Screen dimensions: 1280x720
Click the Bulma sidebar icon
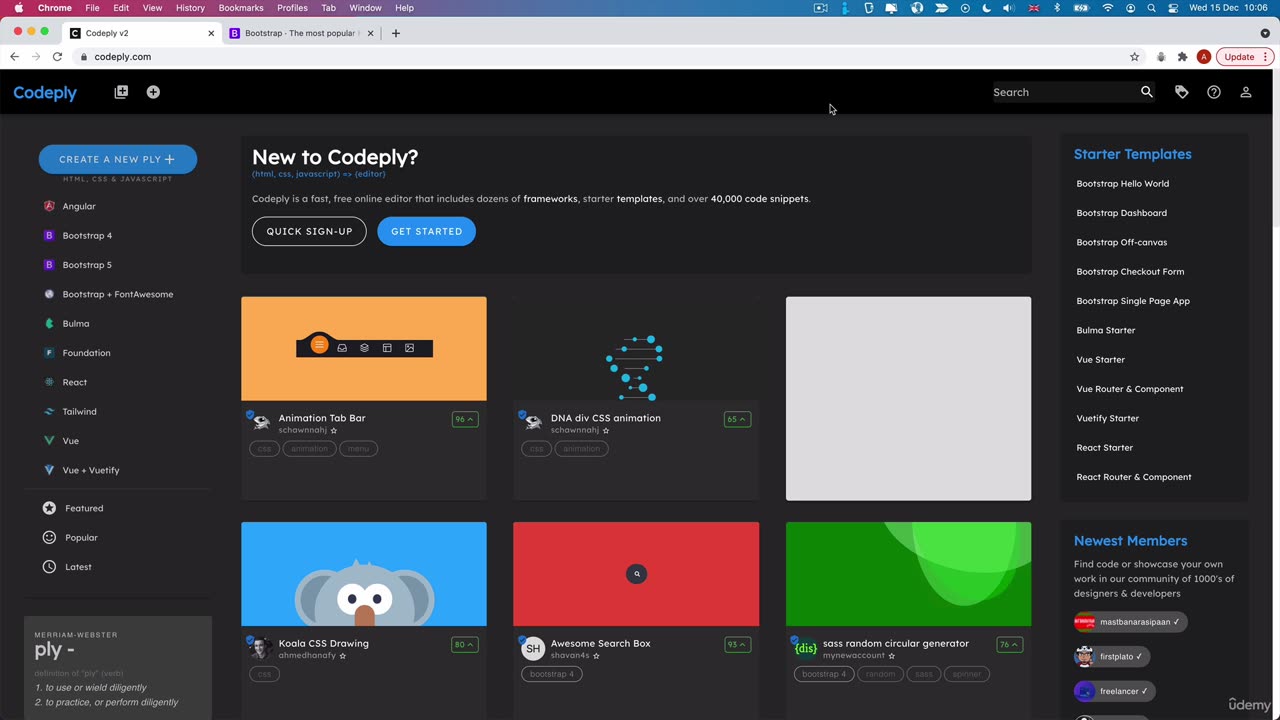coord(49,324)
